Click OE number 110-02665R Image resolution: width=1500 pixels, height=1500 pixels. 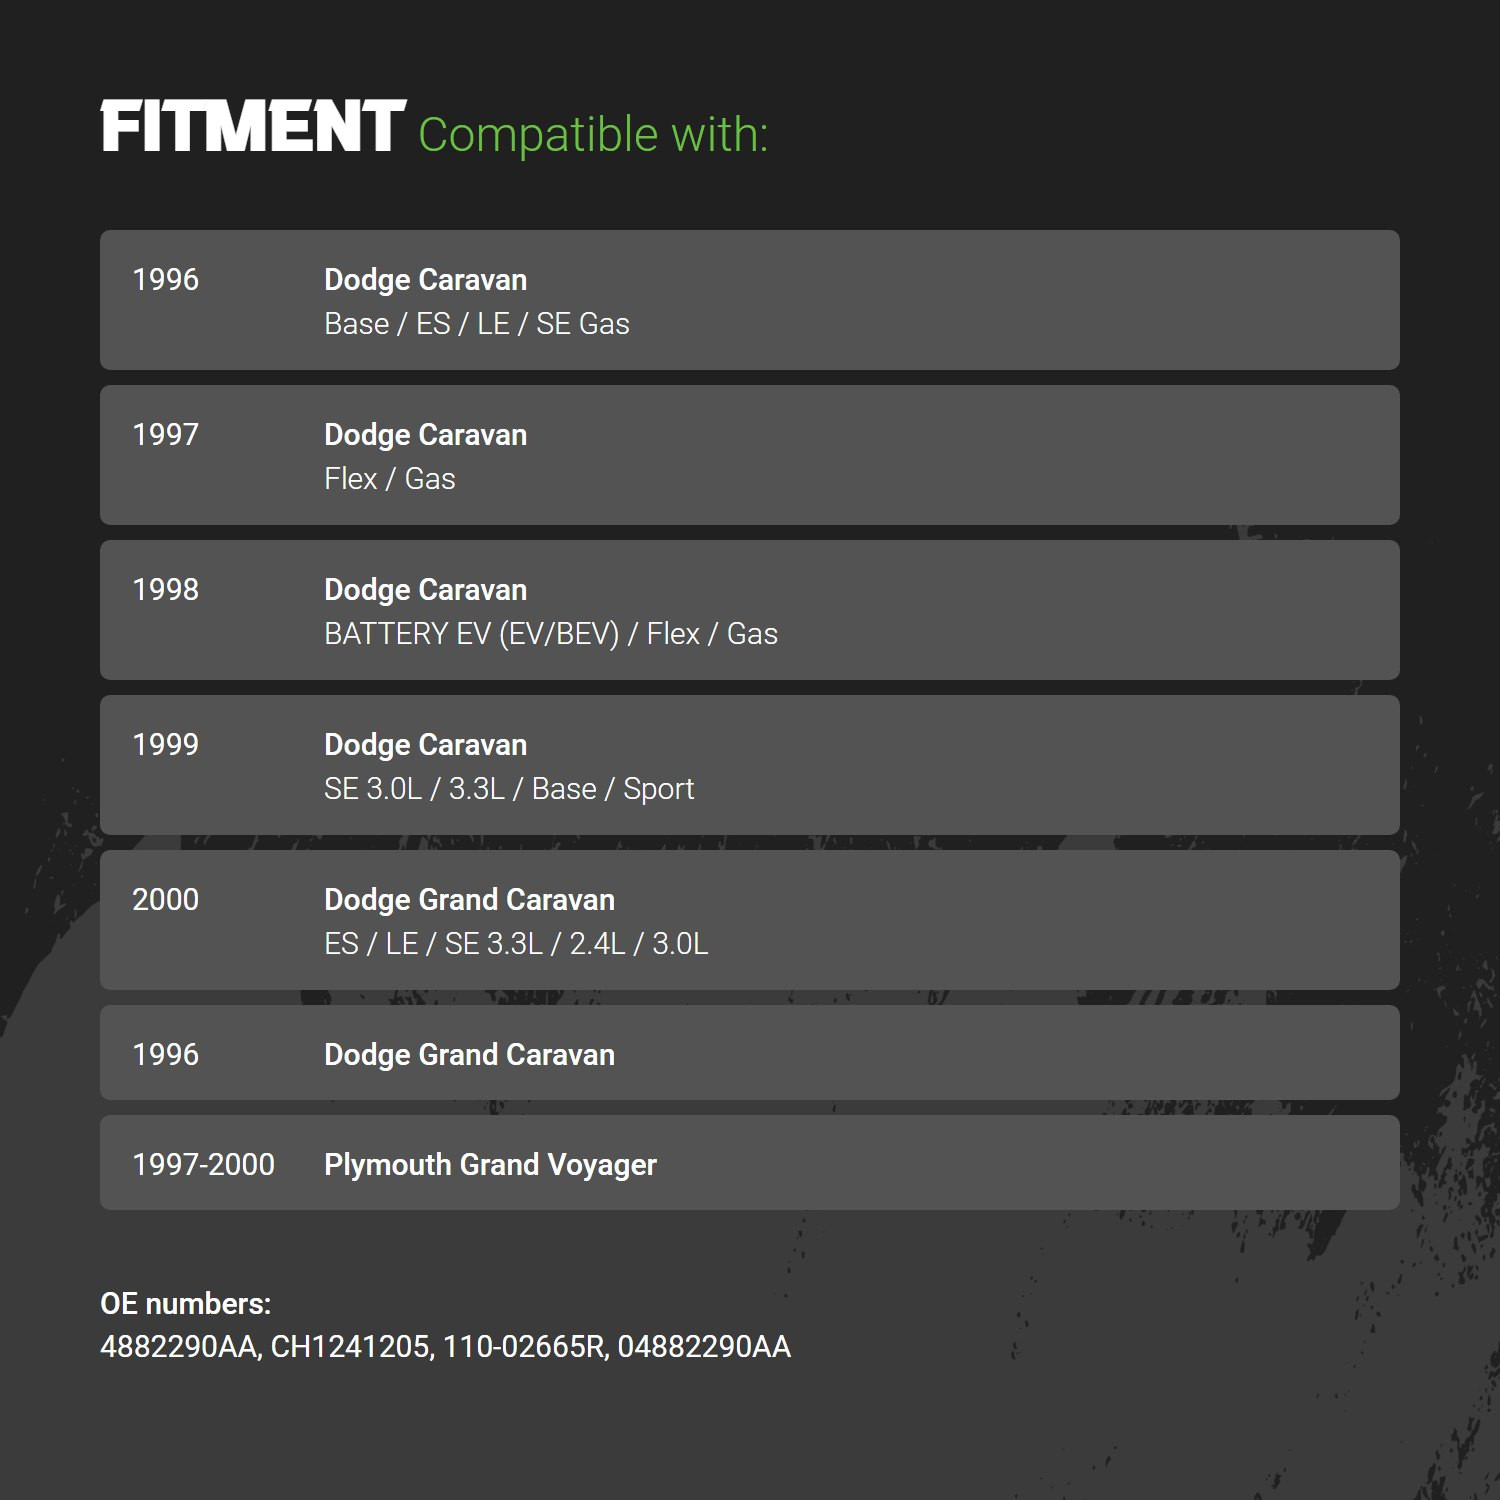point(525,1347)
